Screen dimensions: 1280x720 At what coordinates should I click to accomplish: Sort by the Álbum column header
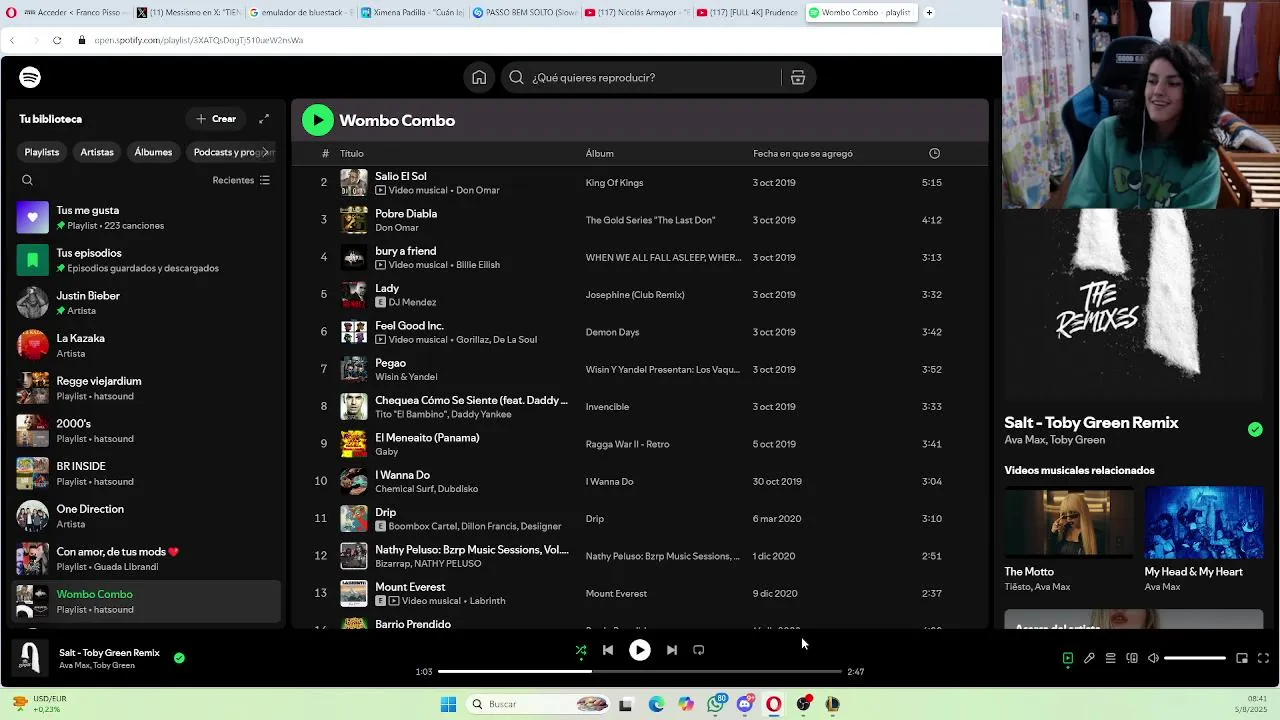(599, 154)
